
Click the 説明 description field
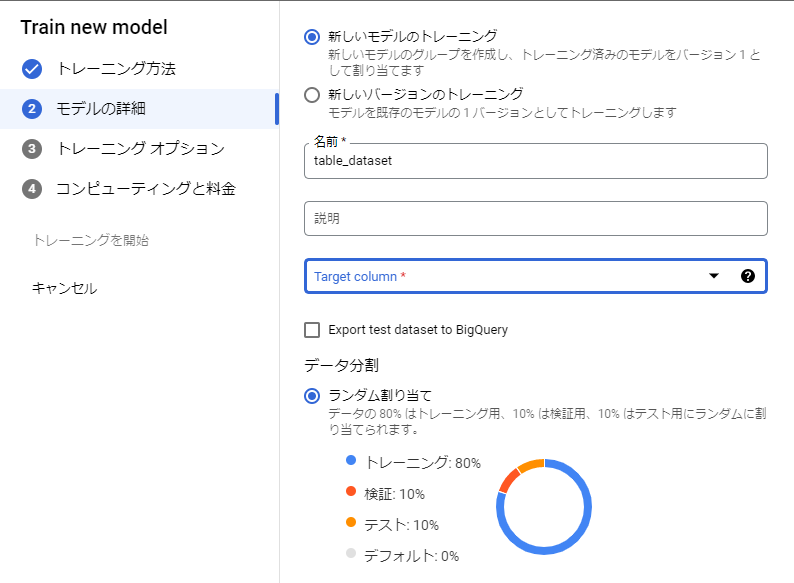pos(535,218)
